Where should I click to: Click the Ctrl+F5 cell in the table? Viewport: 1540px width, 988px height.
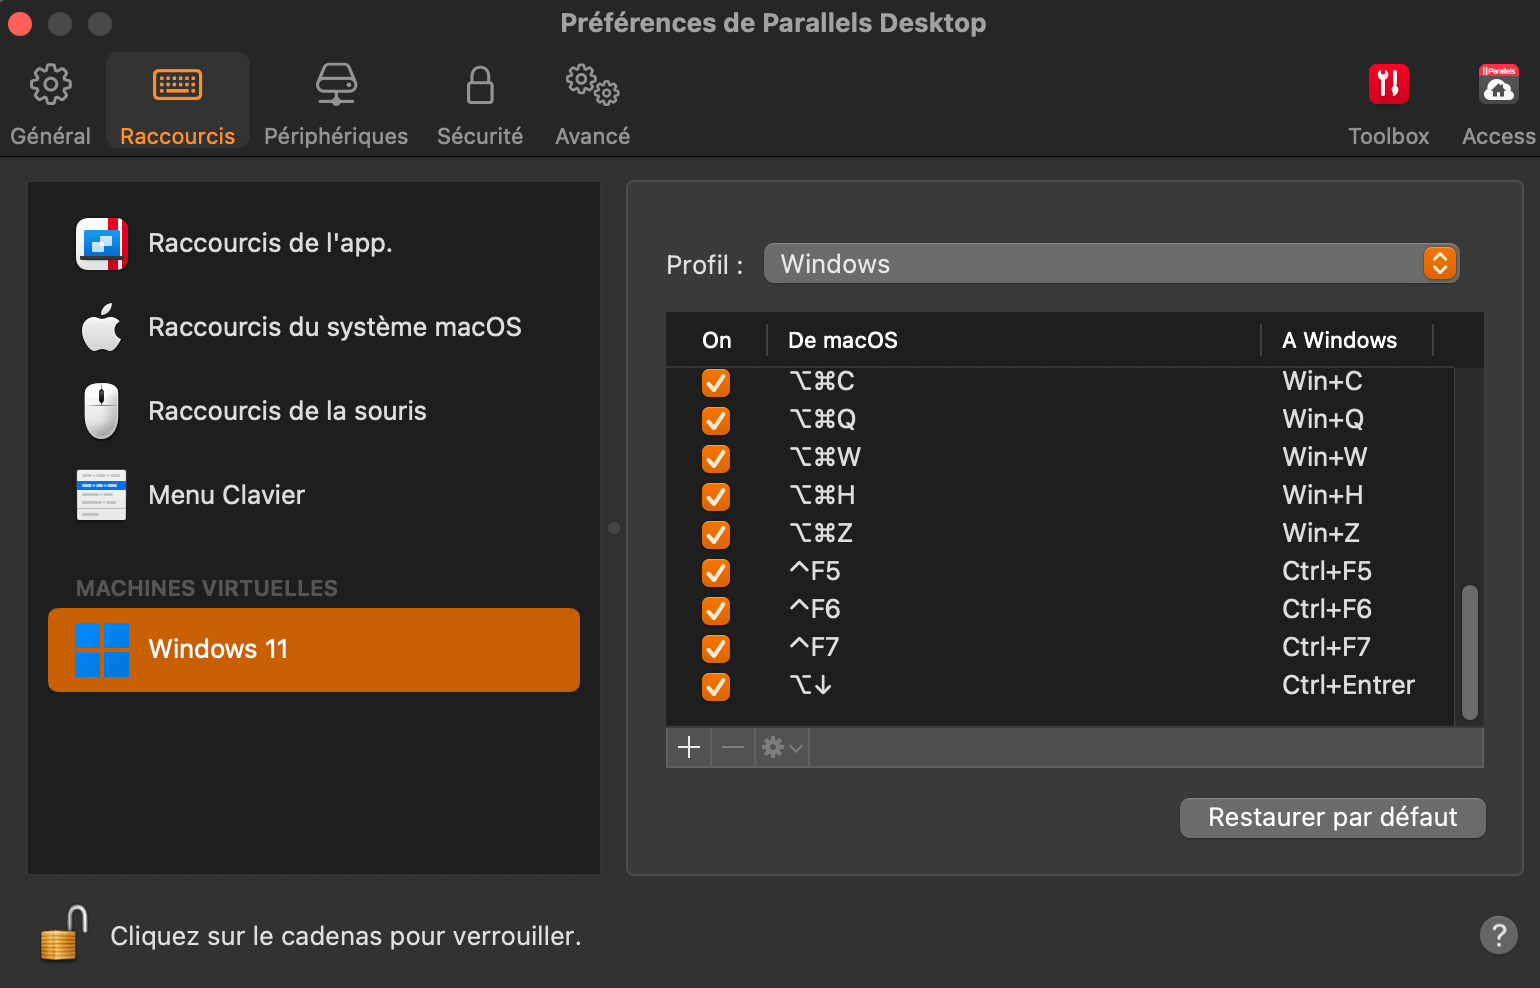(x=1327, y=571)
